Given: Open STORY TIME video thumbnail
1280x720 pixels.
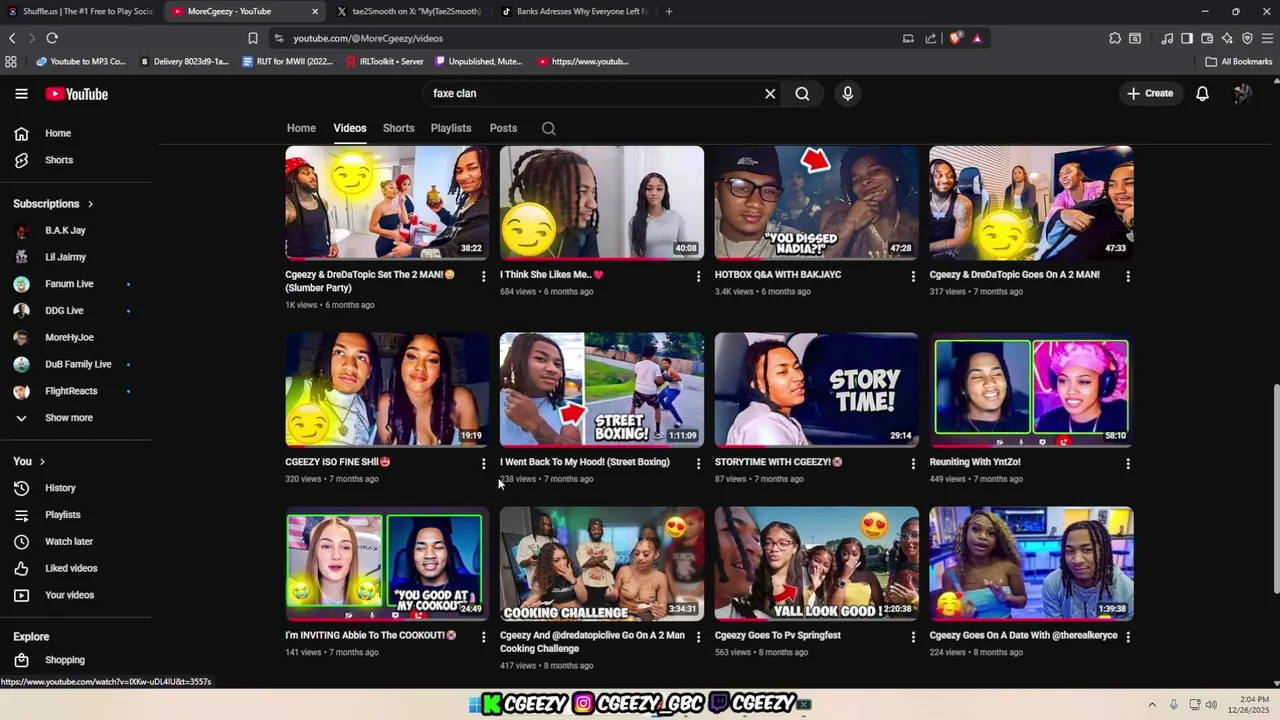Looking at the screenshot, I should [x=816, y=389].
